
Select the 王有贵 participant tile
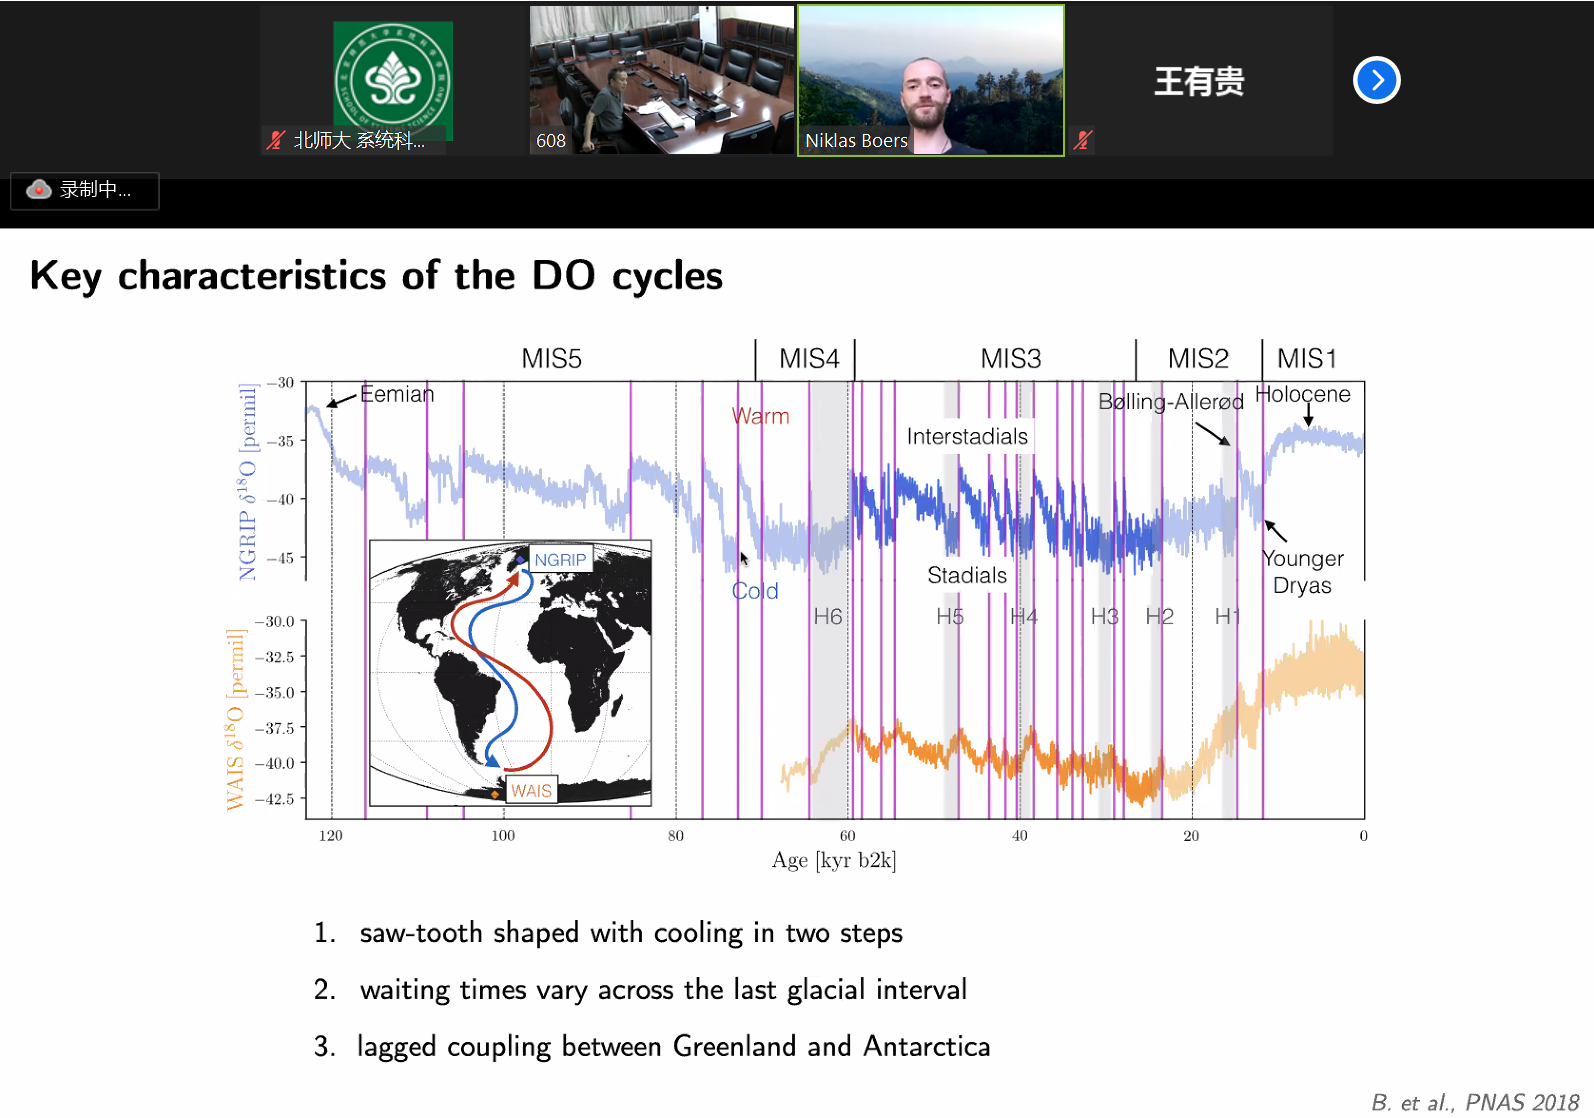coord(1199,81)
